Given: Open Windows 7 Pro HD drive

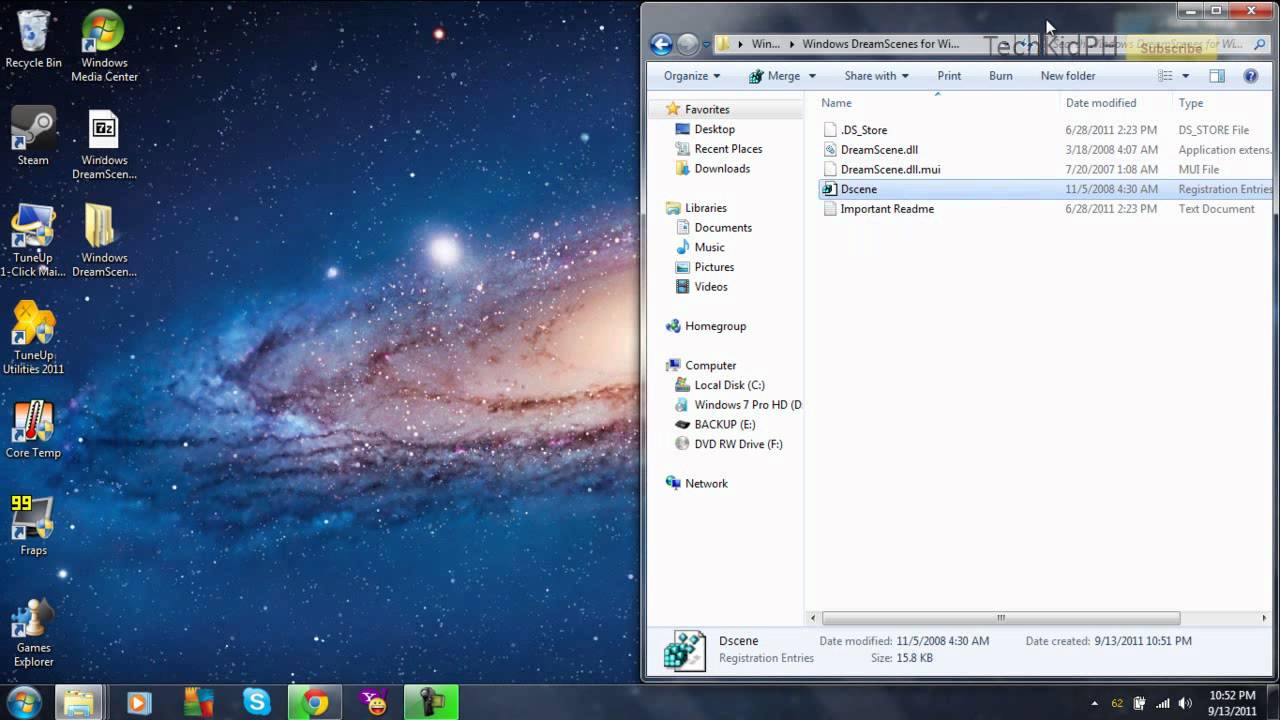Looking at the screenshot, I should tap(747, 405).
